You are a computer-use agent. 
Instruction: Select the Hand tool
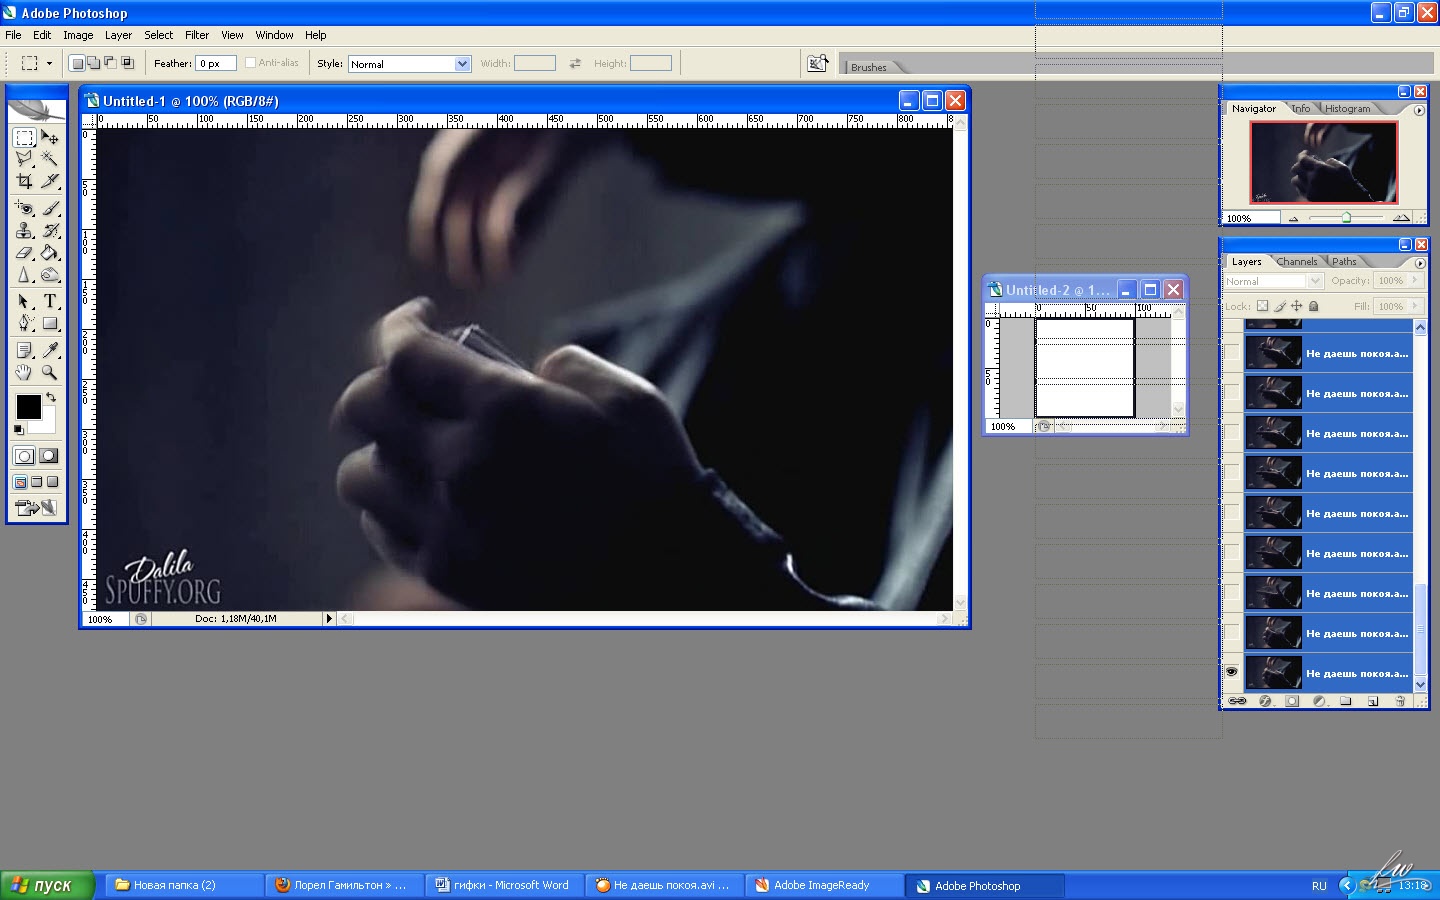[x=25, y=372]
